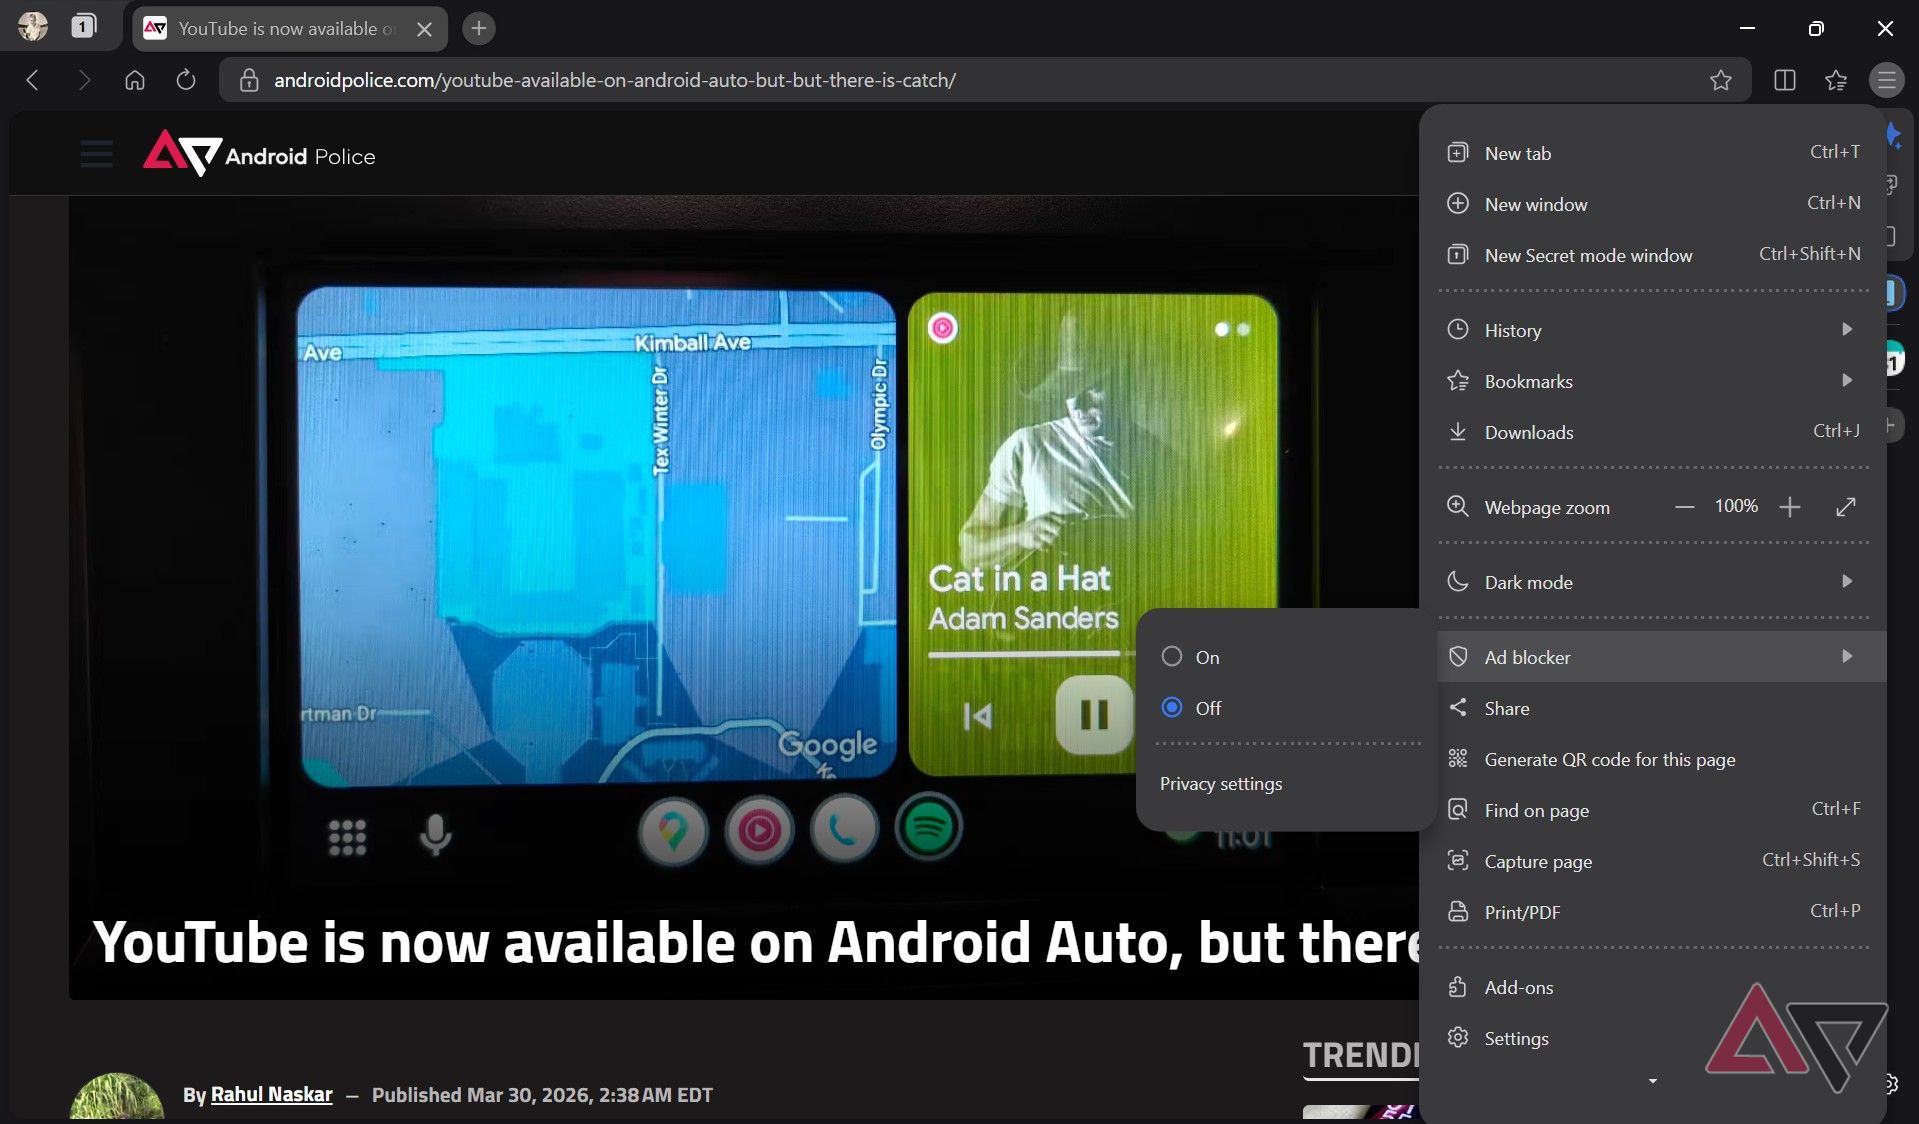Bookmark this page with the star icon
The height and width of the screenshot is (1124, 1919).
point(1720,80)
